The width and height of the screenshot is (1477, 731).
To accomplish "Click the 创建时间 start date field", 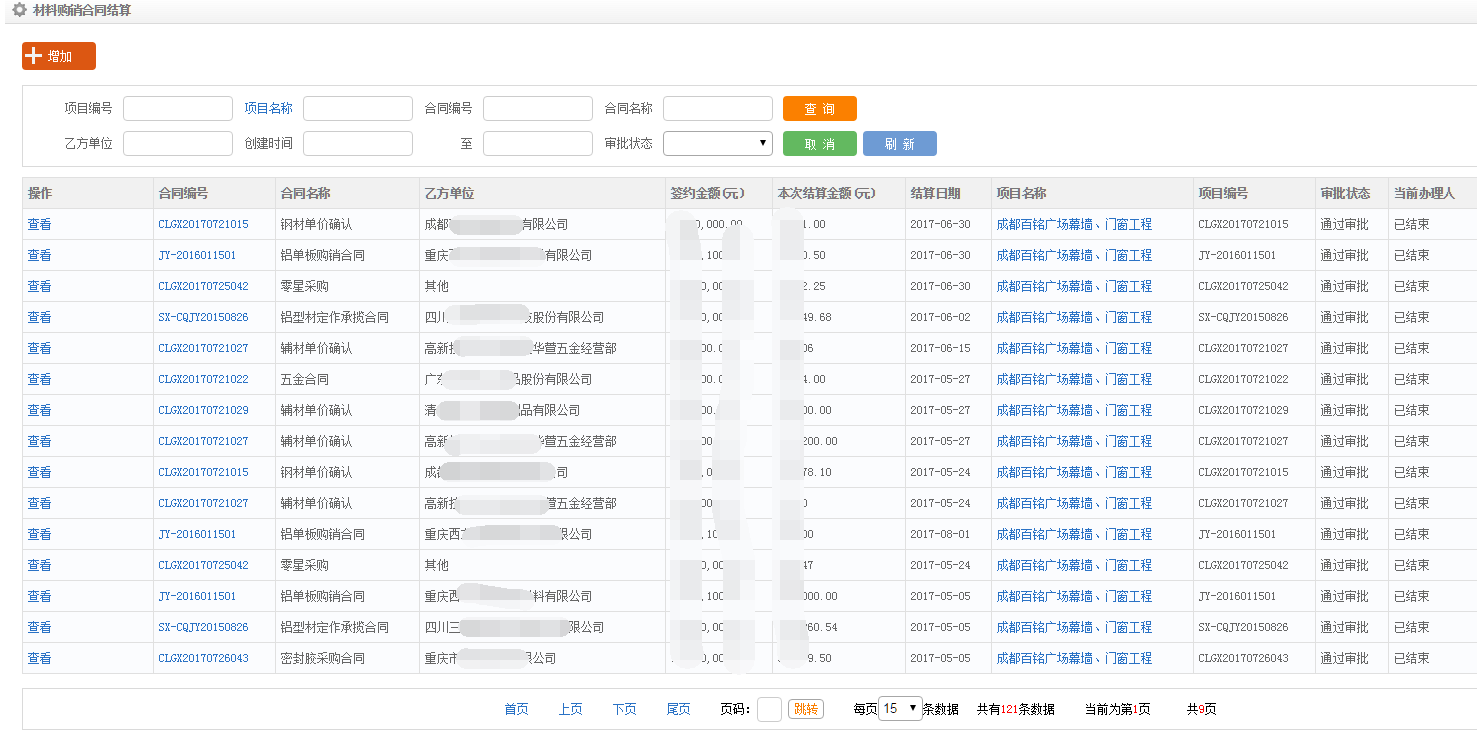I will pyautogui.click(x=358, y=144).
